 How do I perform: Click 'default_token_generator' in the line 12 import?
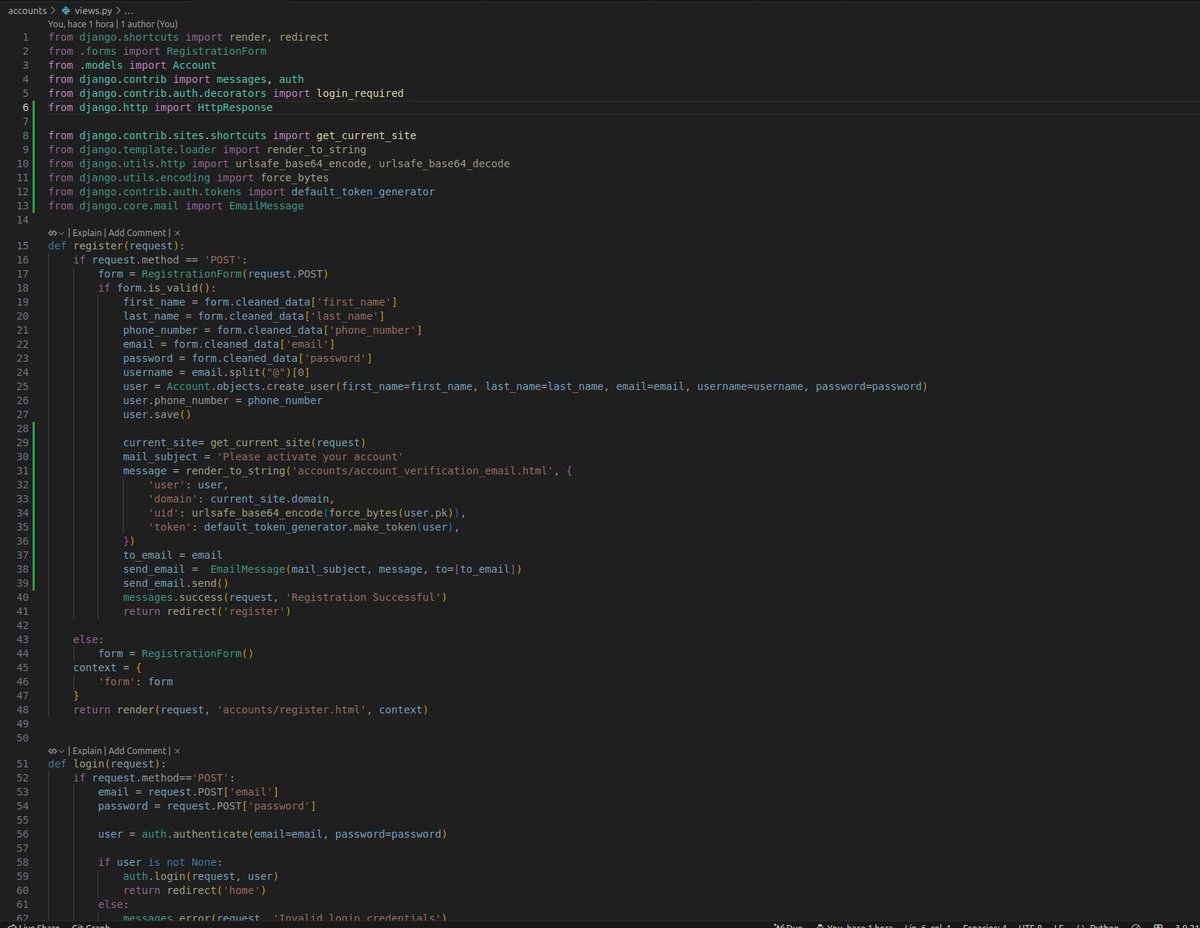pos(363,191)
